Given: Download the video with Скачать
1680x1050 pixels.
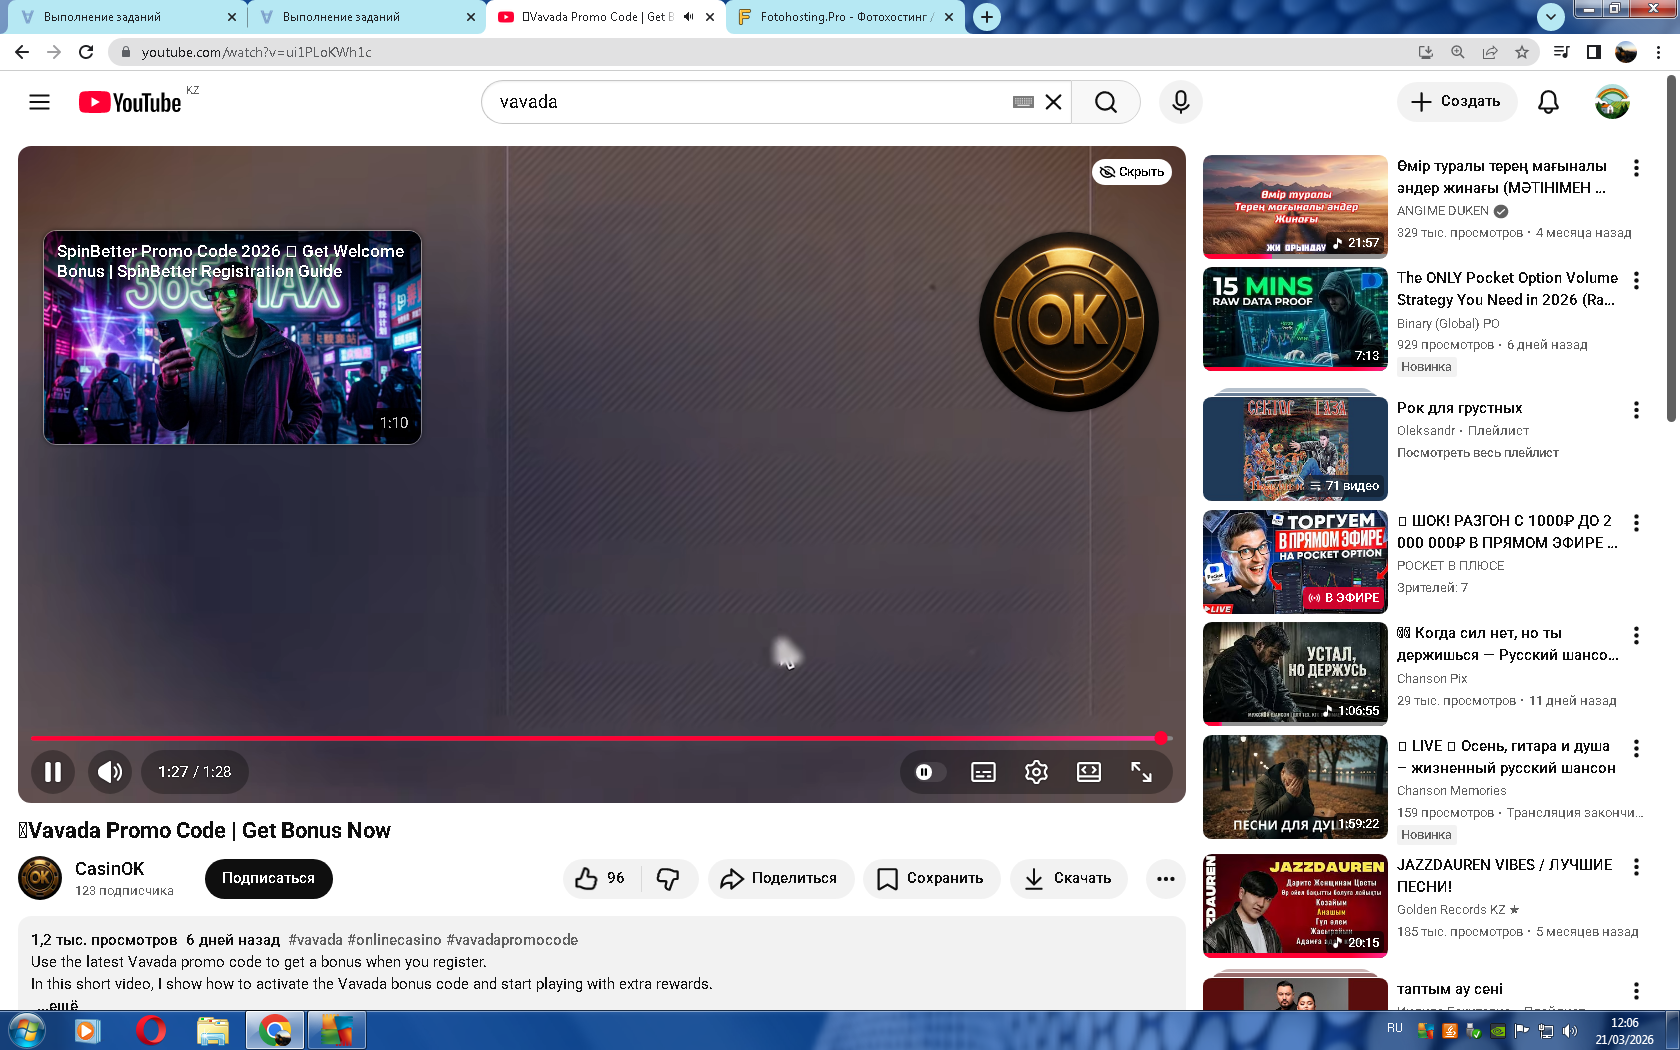Looking at the screenshot, I should [x=1069, y=878].
